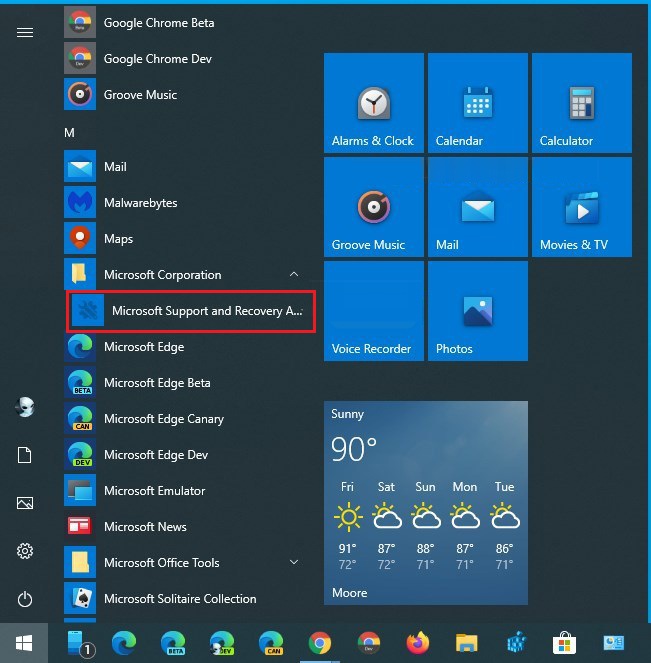Image resolution: width=651 pixels, height=663 pixels.
Task: Open Microsoft Edge Canary from app list
Action: point(186,419)
